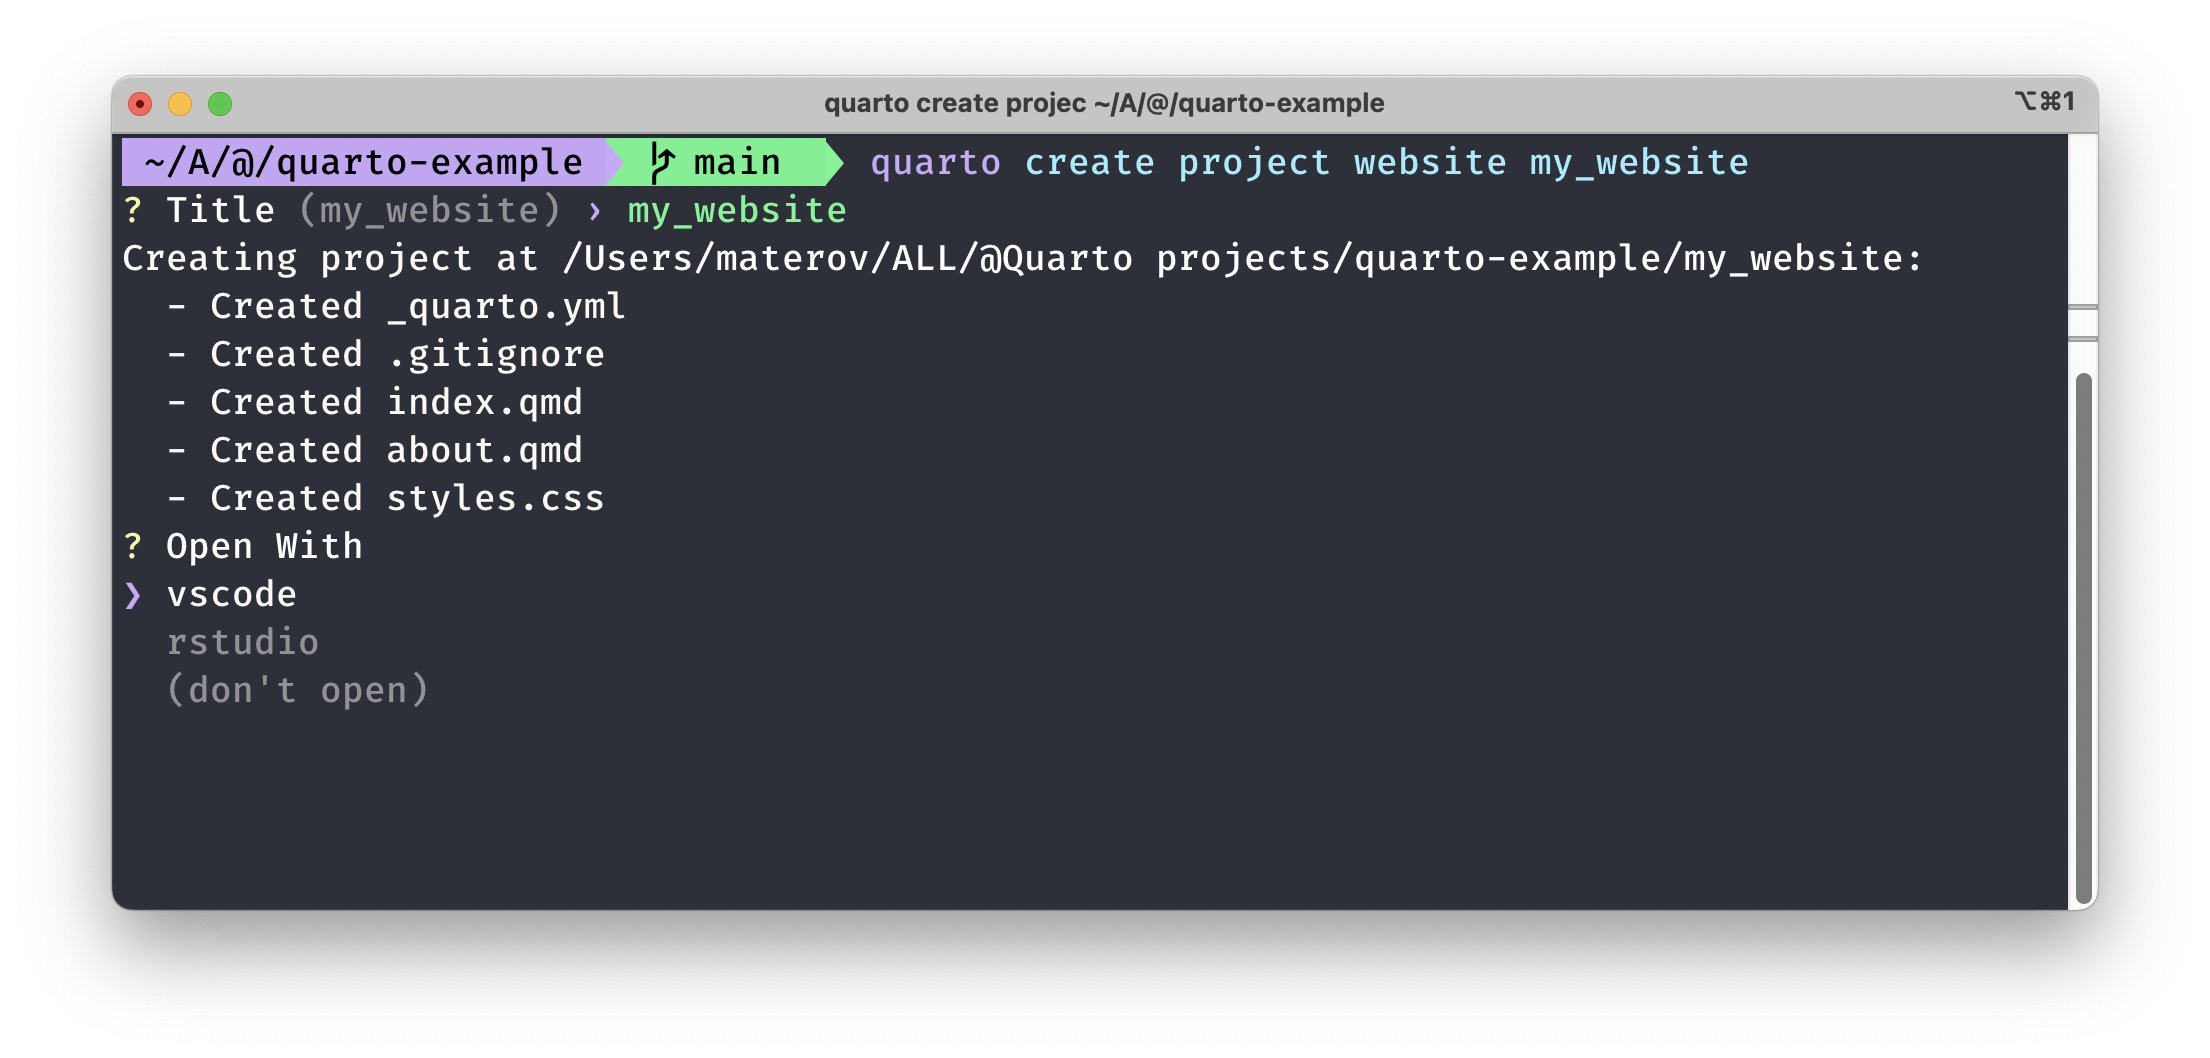The height and width of the screenshot is (1058, 2210).
Task: Click the split pane marker above scrollbar
Action: pyautogui.click(x=2083, y=323)
